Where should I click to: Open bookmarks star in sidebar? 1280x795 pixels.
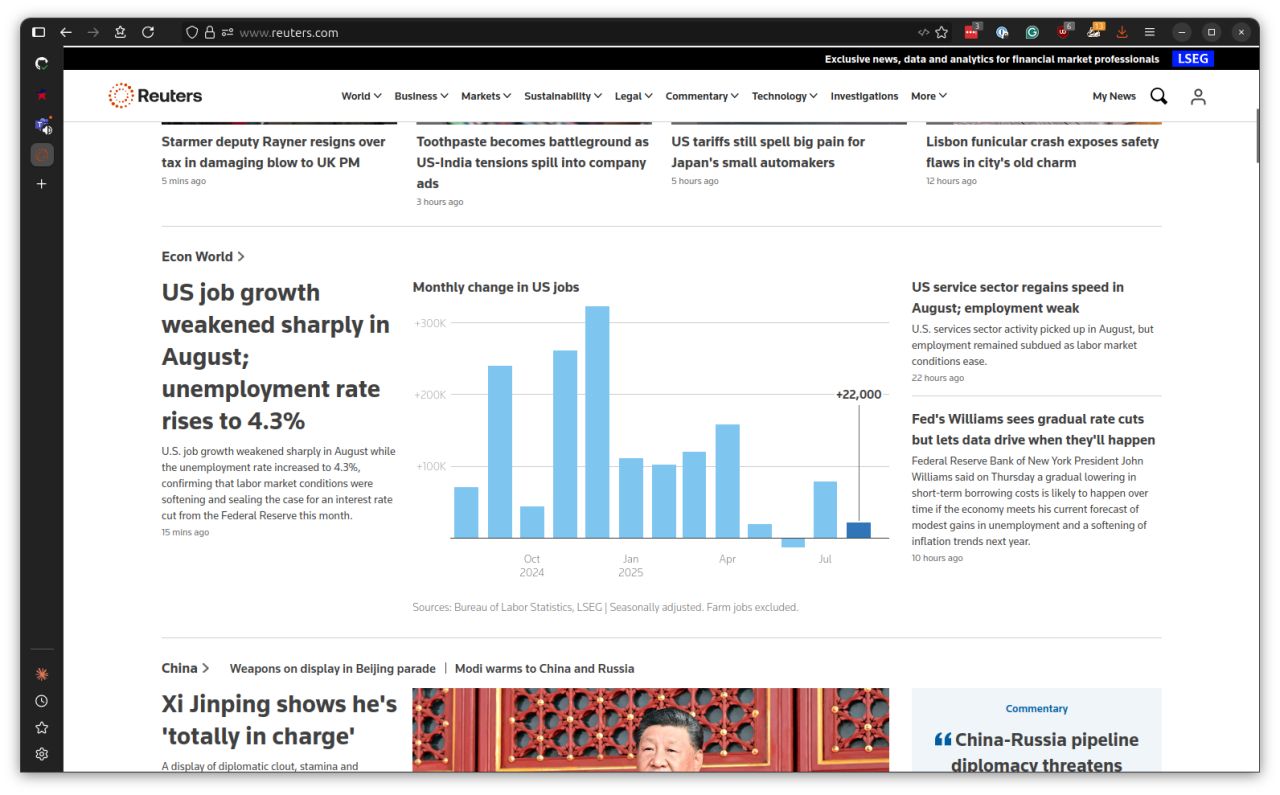[41, 728]
